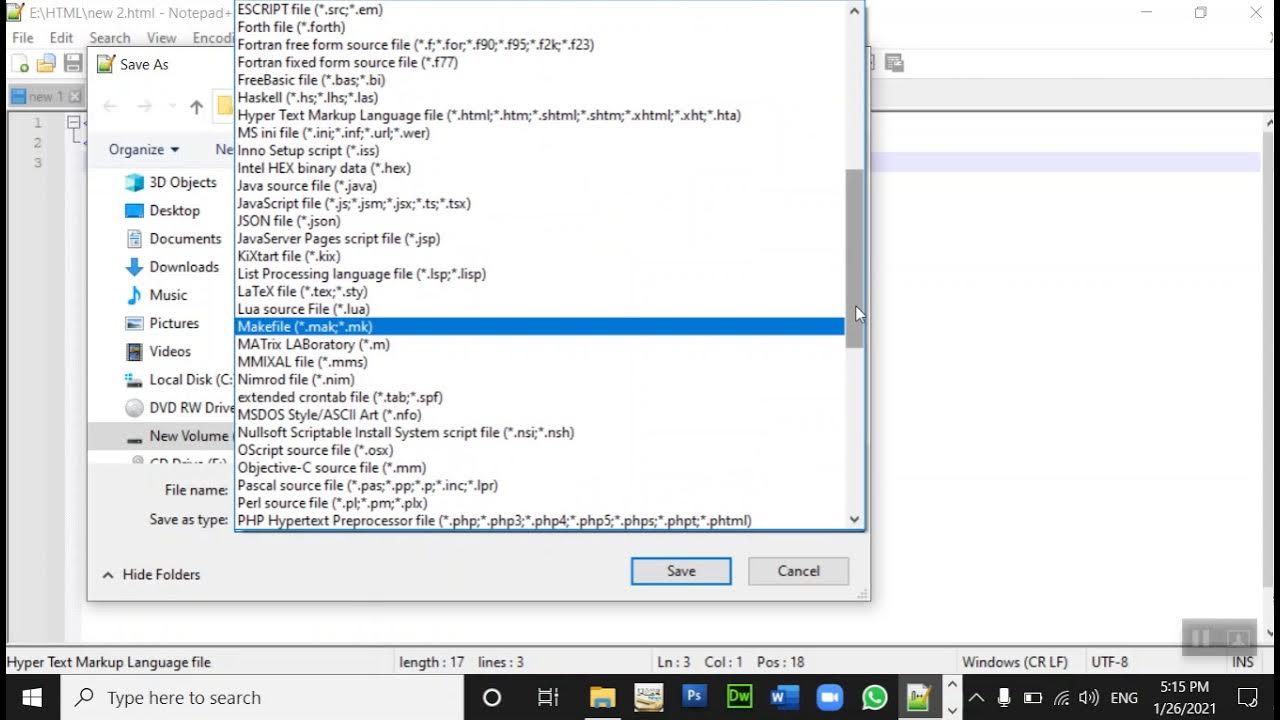
Task: Choose Objective-C source file (*.mm) type
Action: click(540, 467)
